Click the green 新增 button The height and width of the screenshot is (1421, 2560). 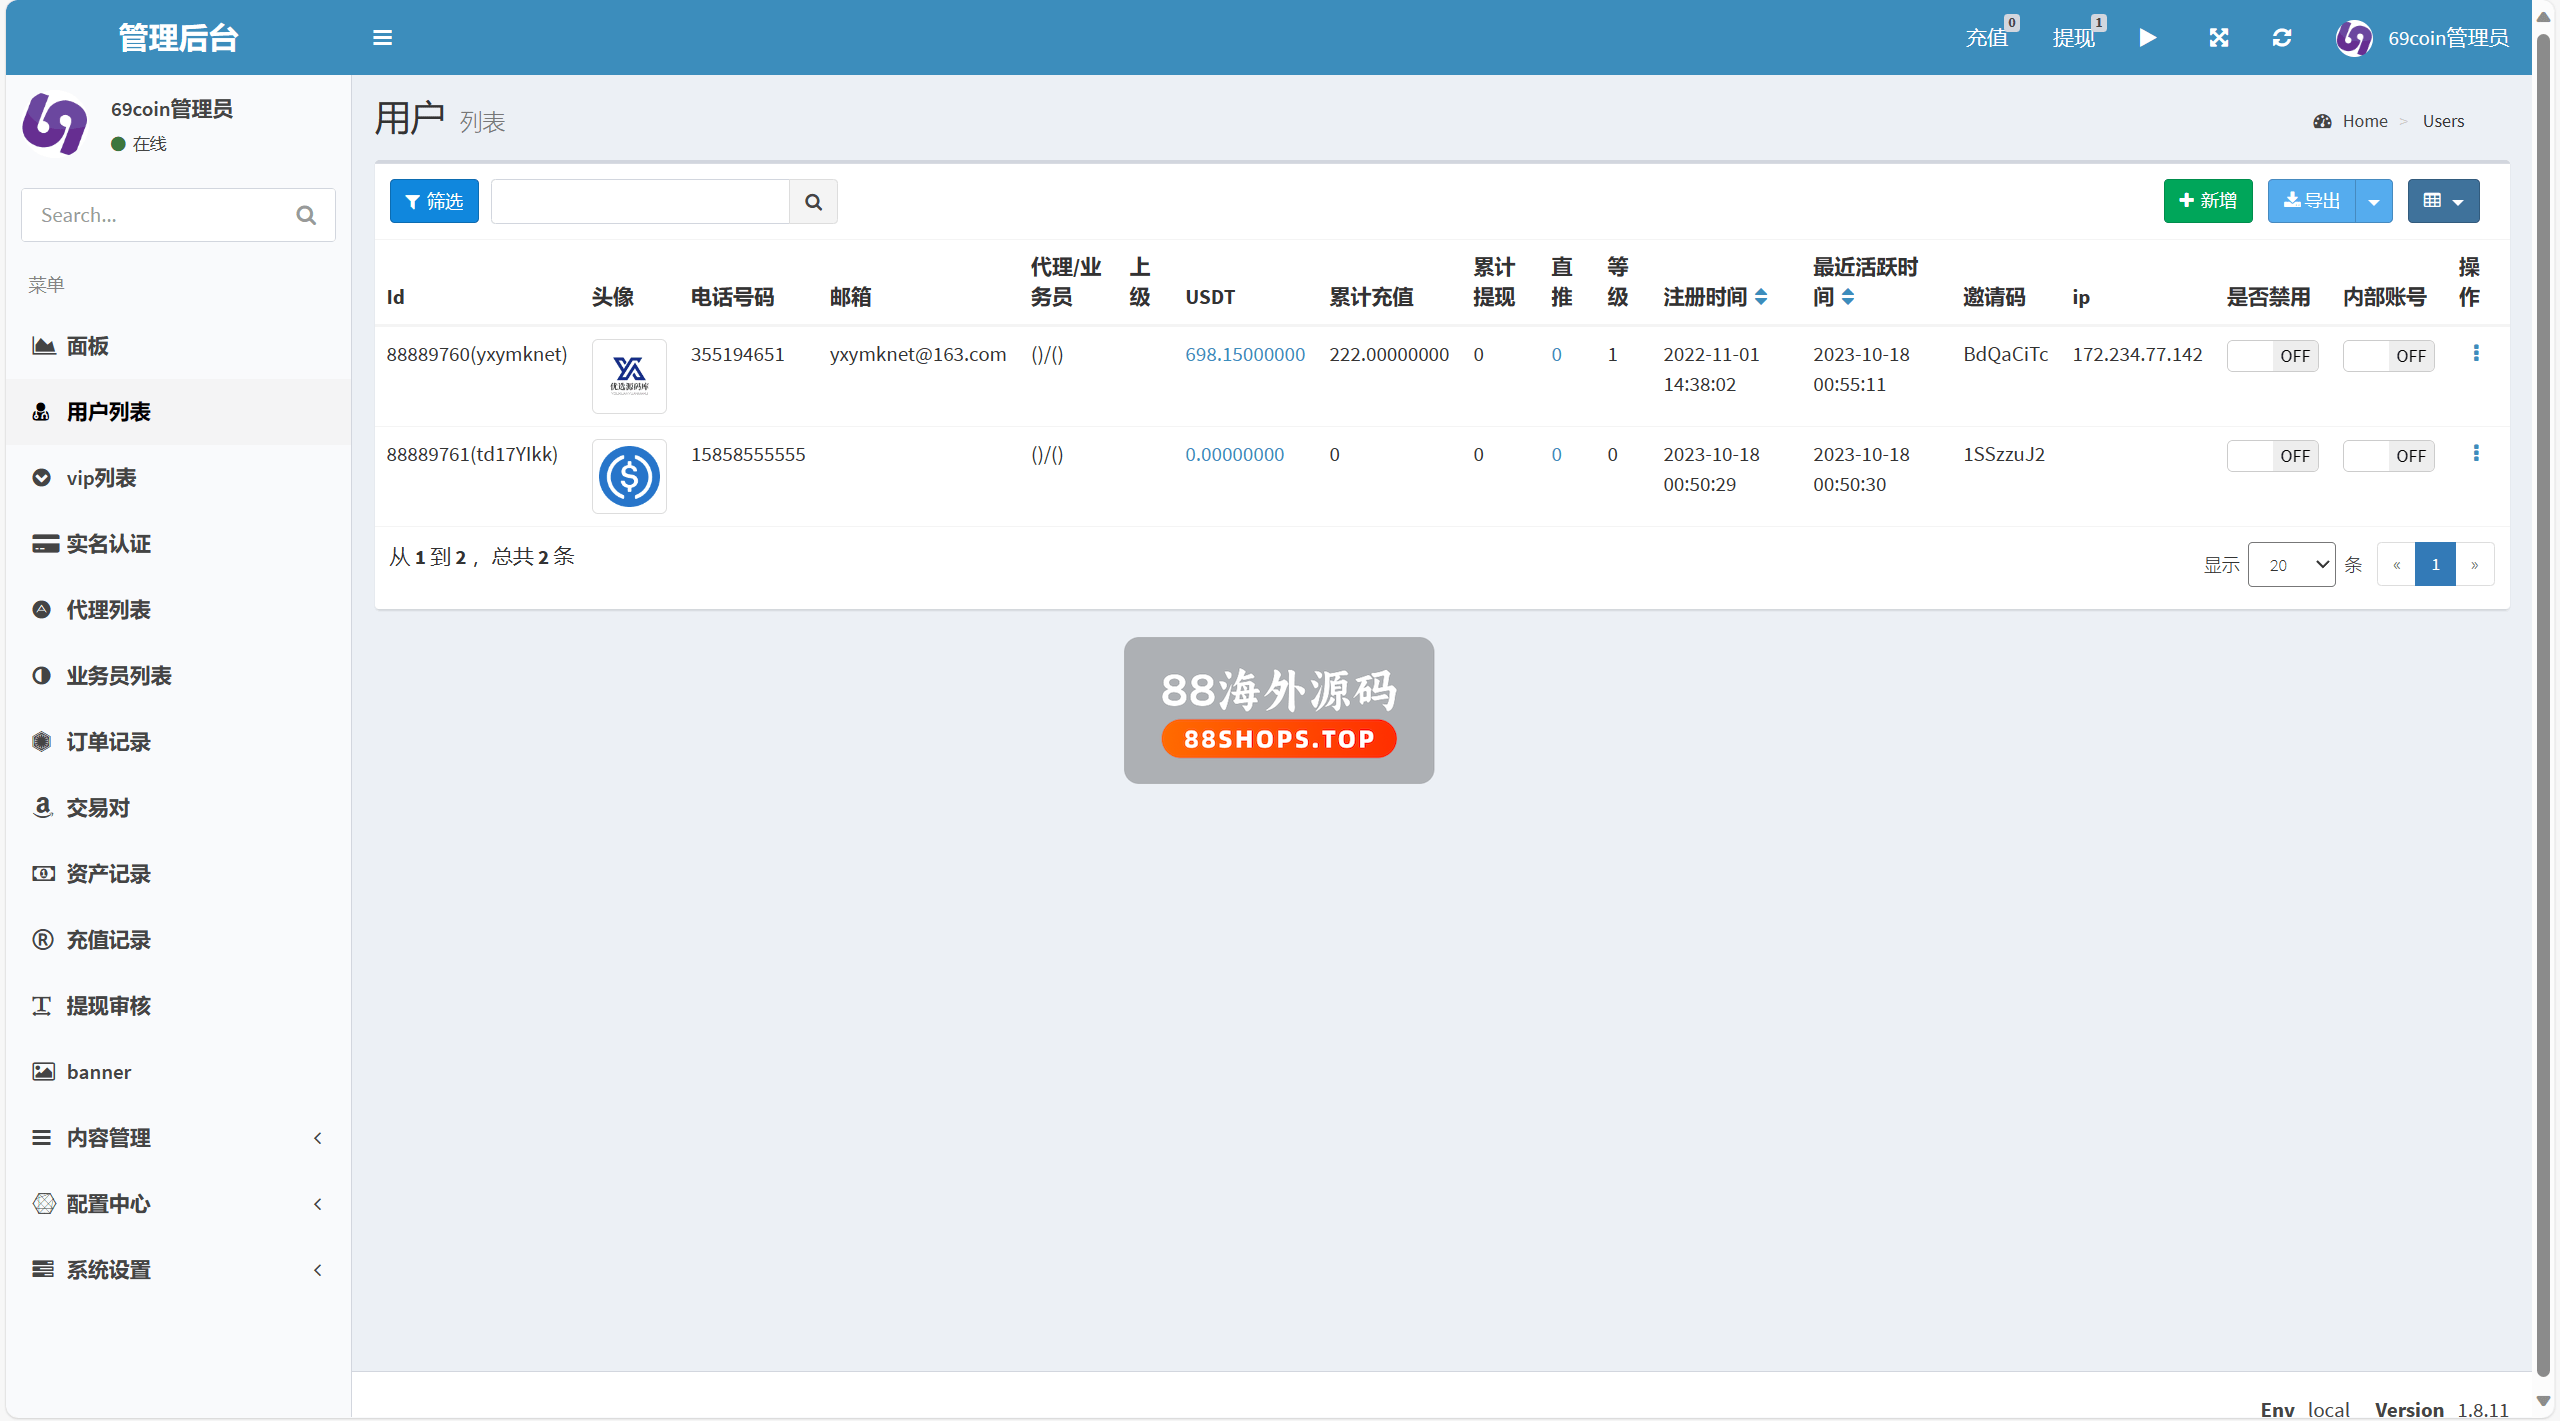(x=2207, y=201)
